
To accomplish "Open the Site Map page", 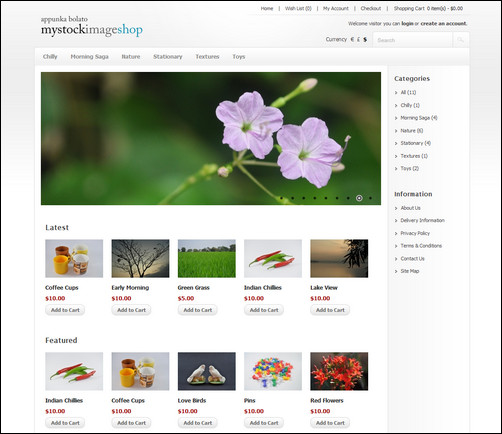I will tap(410, 271).
